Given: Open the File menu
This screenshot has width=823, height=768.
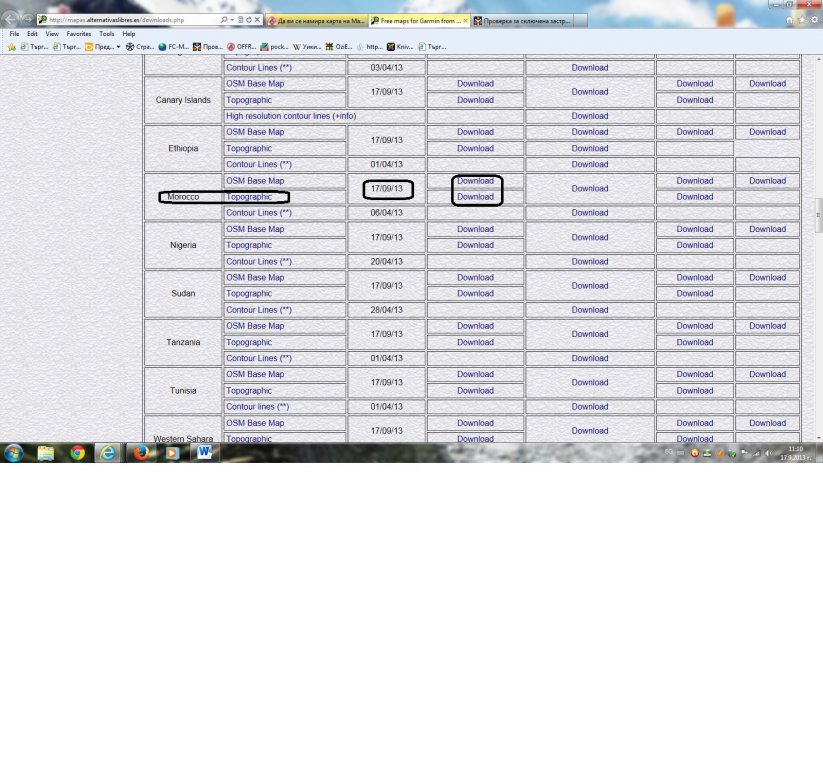Looking at the screenshot, I should pos(14,34).
